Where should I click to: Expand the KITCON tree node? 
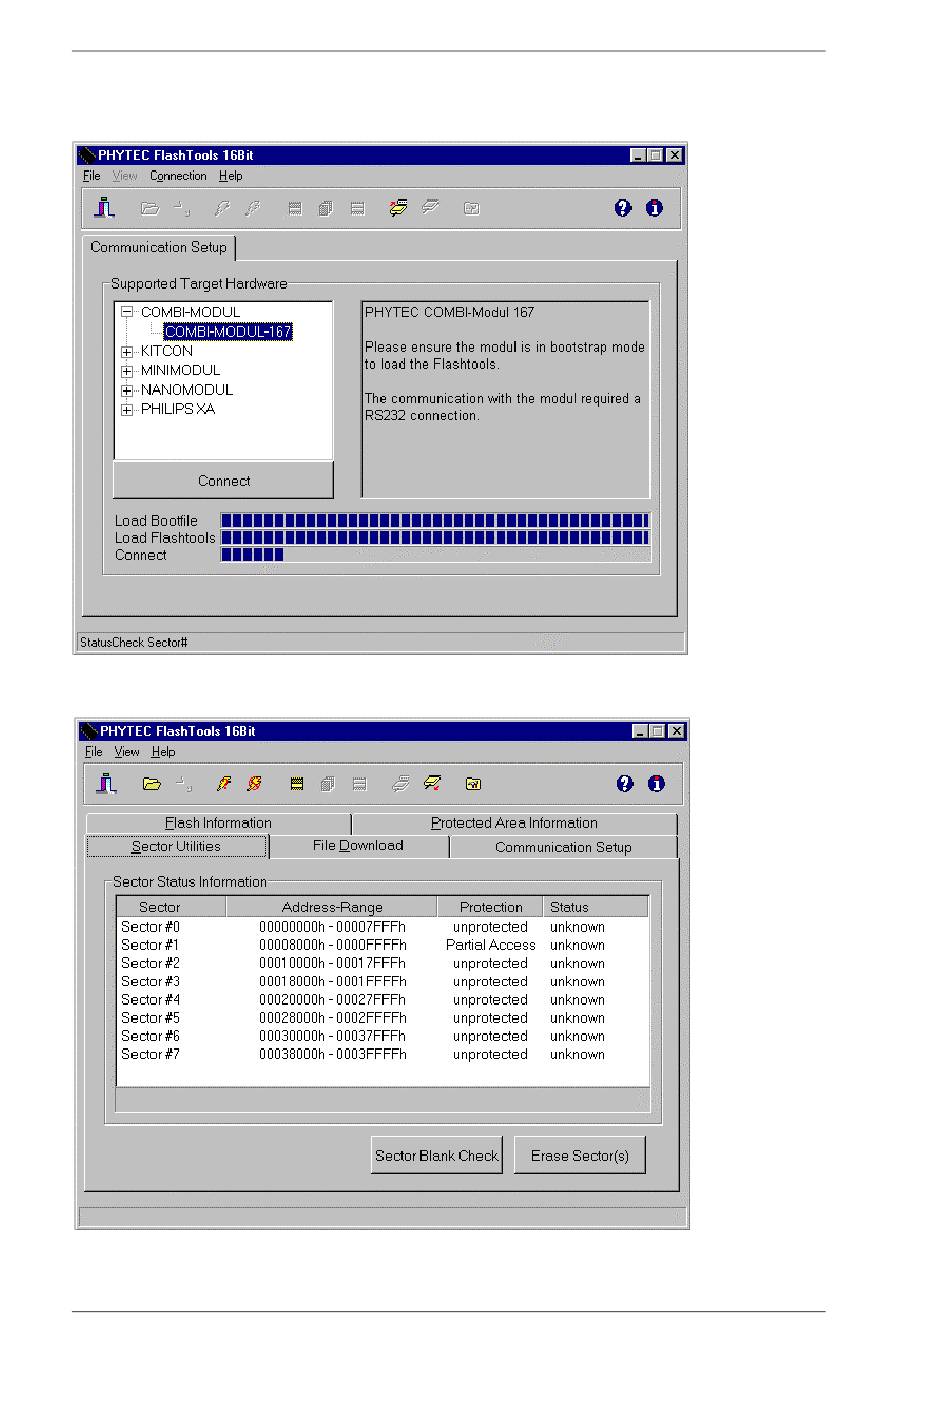(x=127, y=351)
